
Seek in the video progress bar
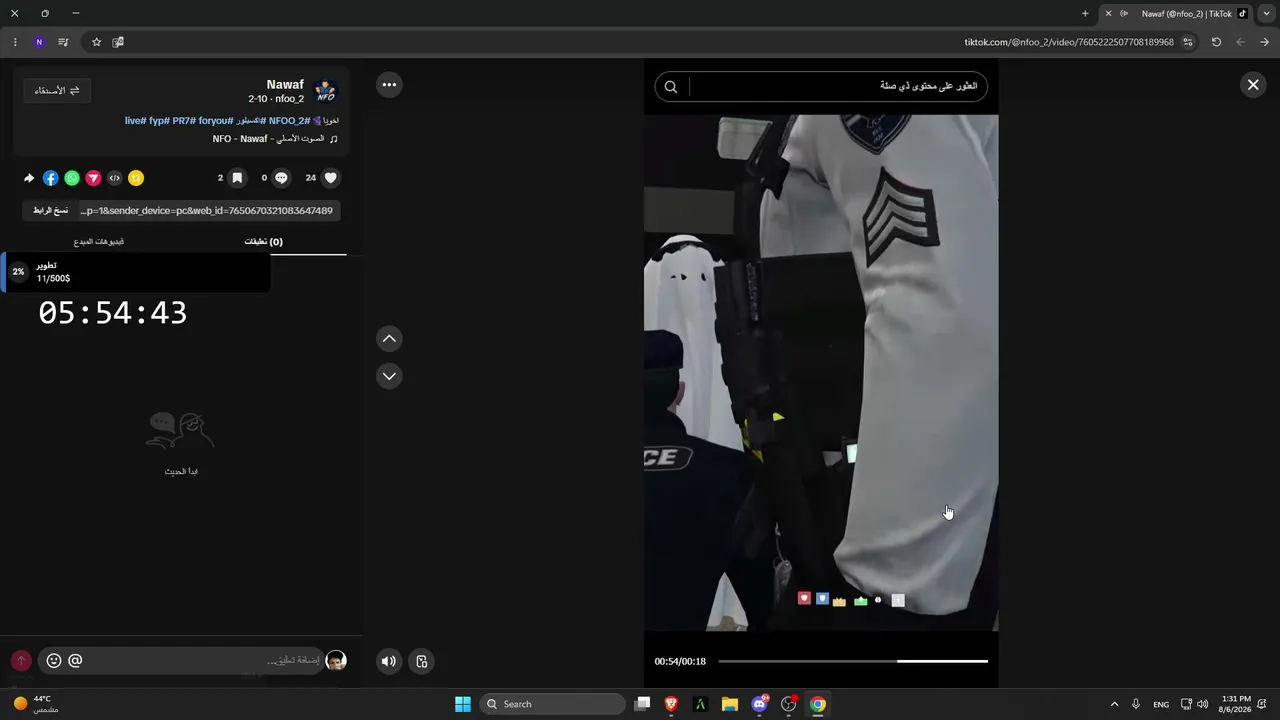pos(853,661)
